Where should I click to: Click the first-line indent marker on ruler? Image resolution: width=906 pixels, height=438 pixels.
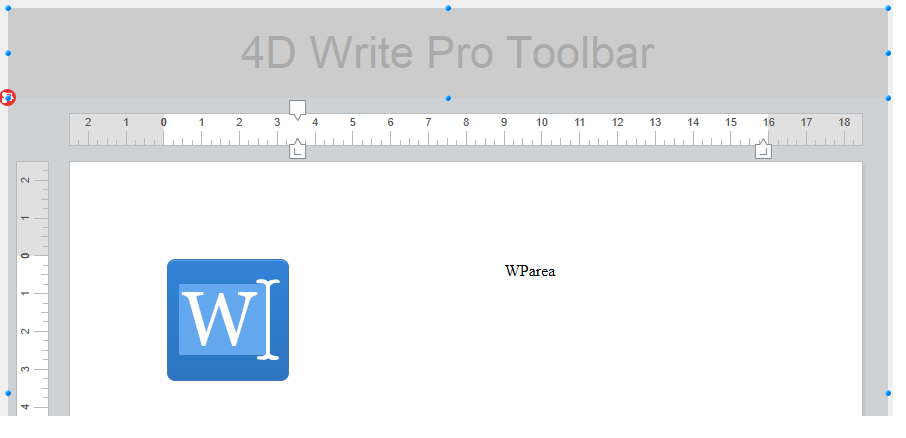[297, 108]
